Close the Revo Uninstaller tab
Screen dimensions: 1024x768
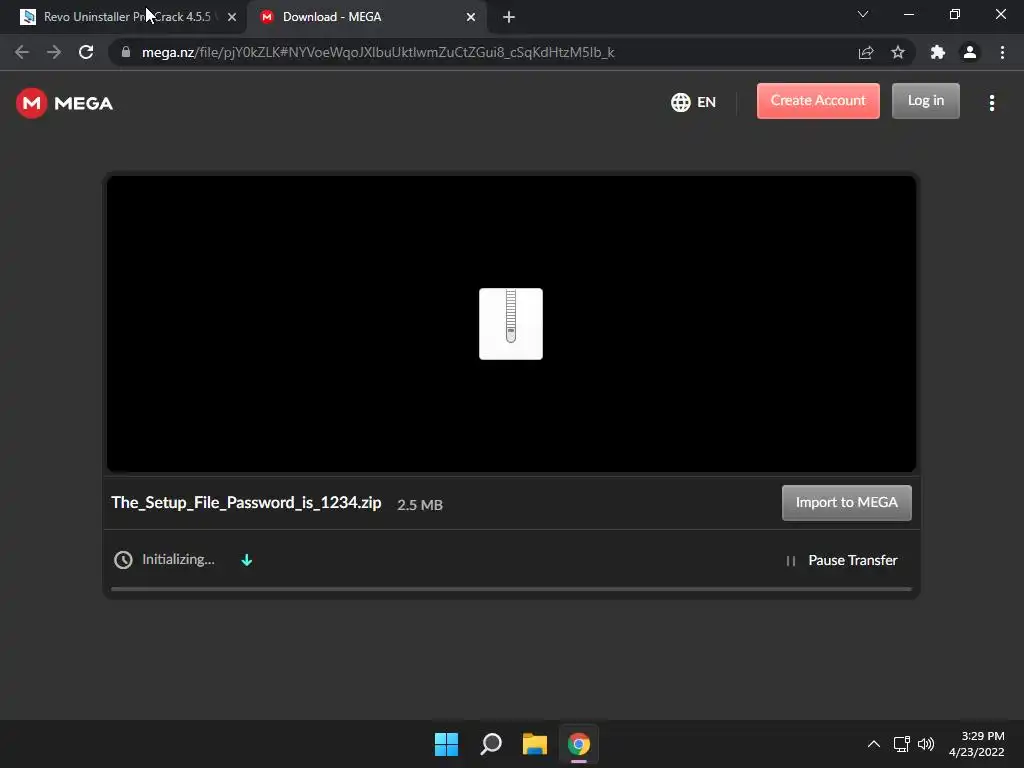pos(232,17)
